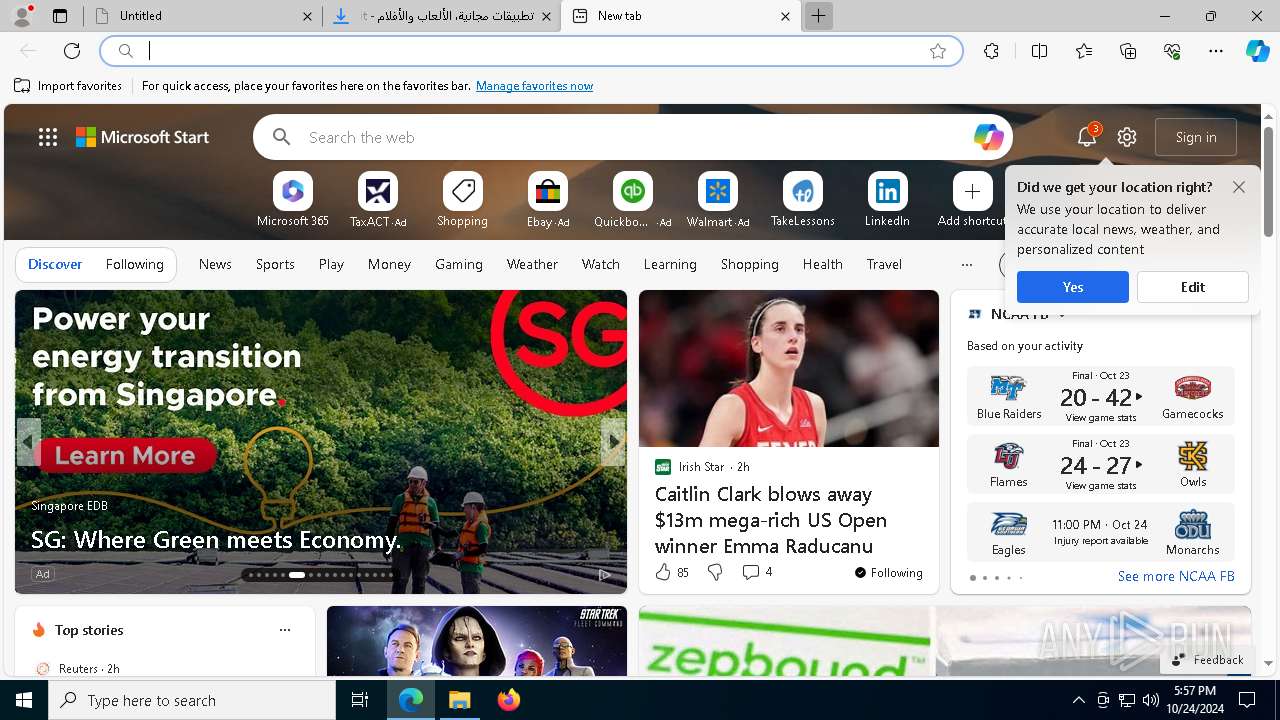Open the LinkedIn shortcut tile

887,199
